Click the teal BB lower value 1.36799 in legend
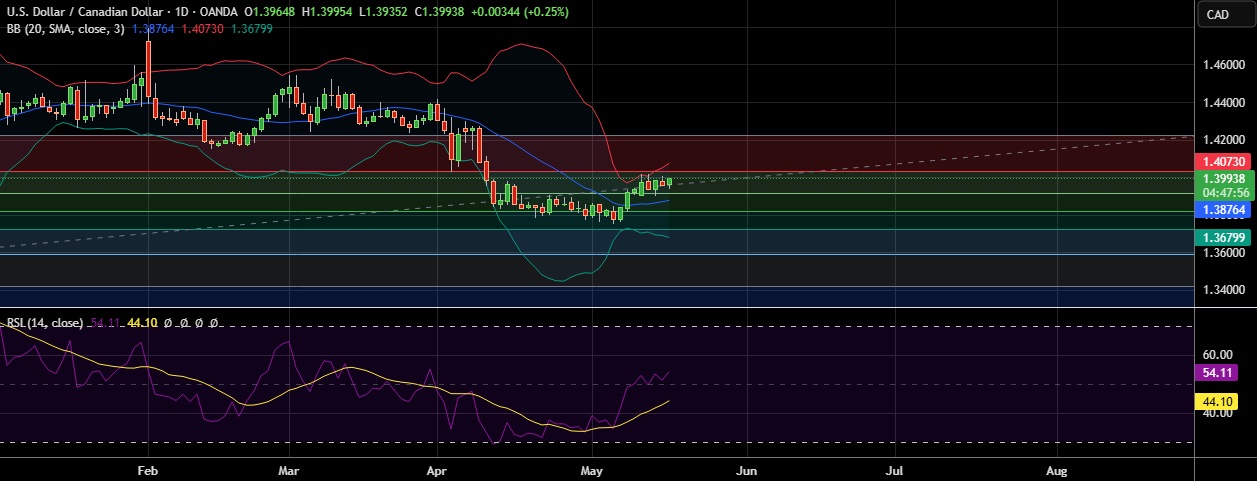Screen dimensions: 1257x481 tap(252, 29)
